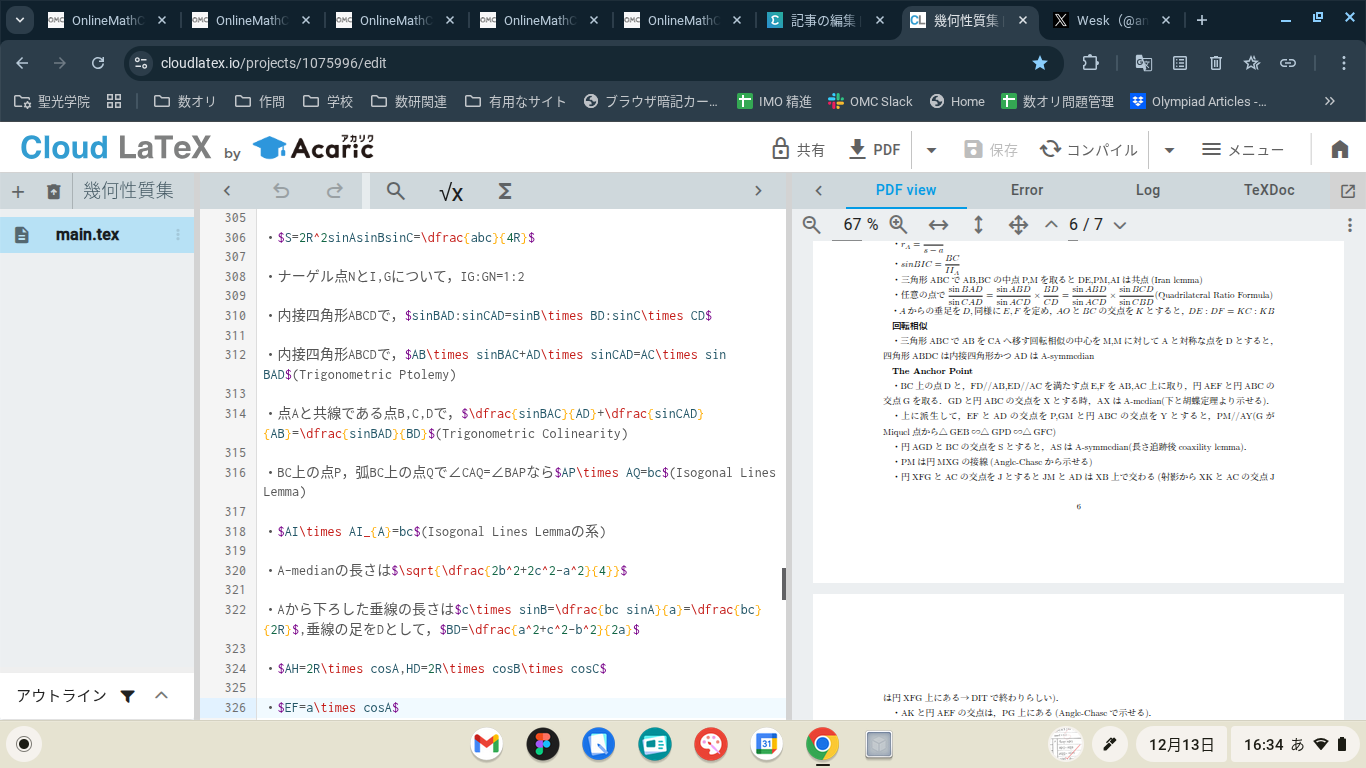Screen dimensions: 1366x768
Task: Create a new file in the project sidebar
Action: [18, 190]
